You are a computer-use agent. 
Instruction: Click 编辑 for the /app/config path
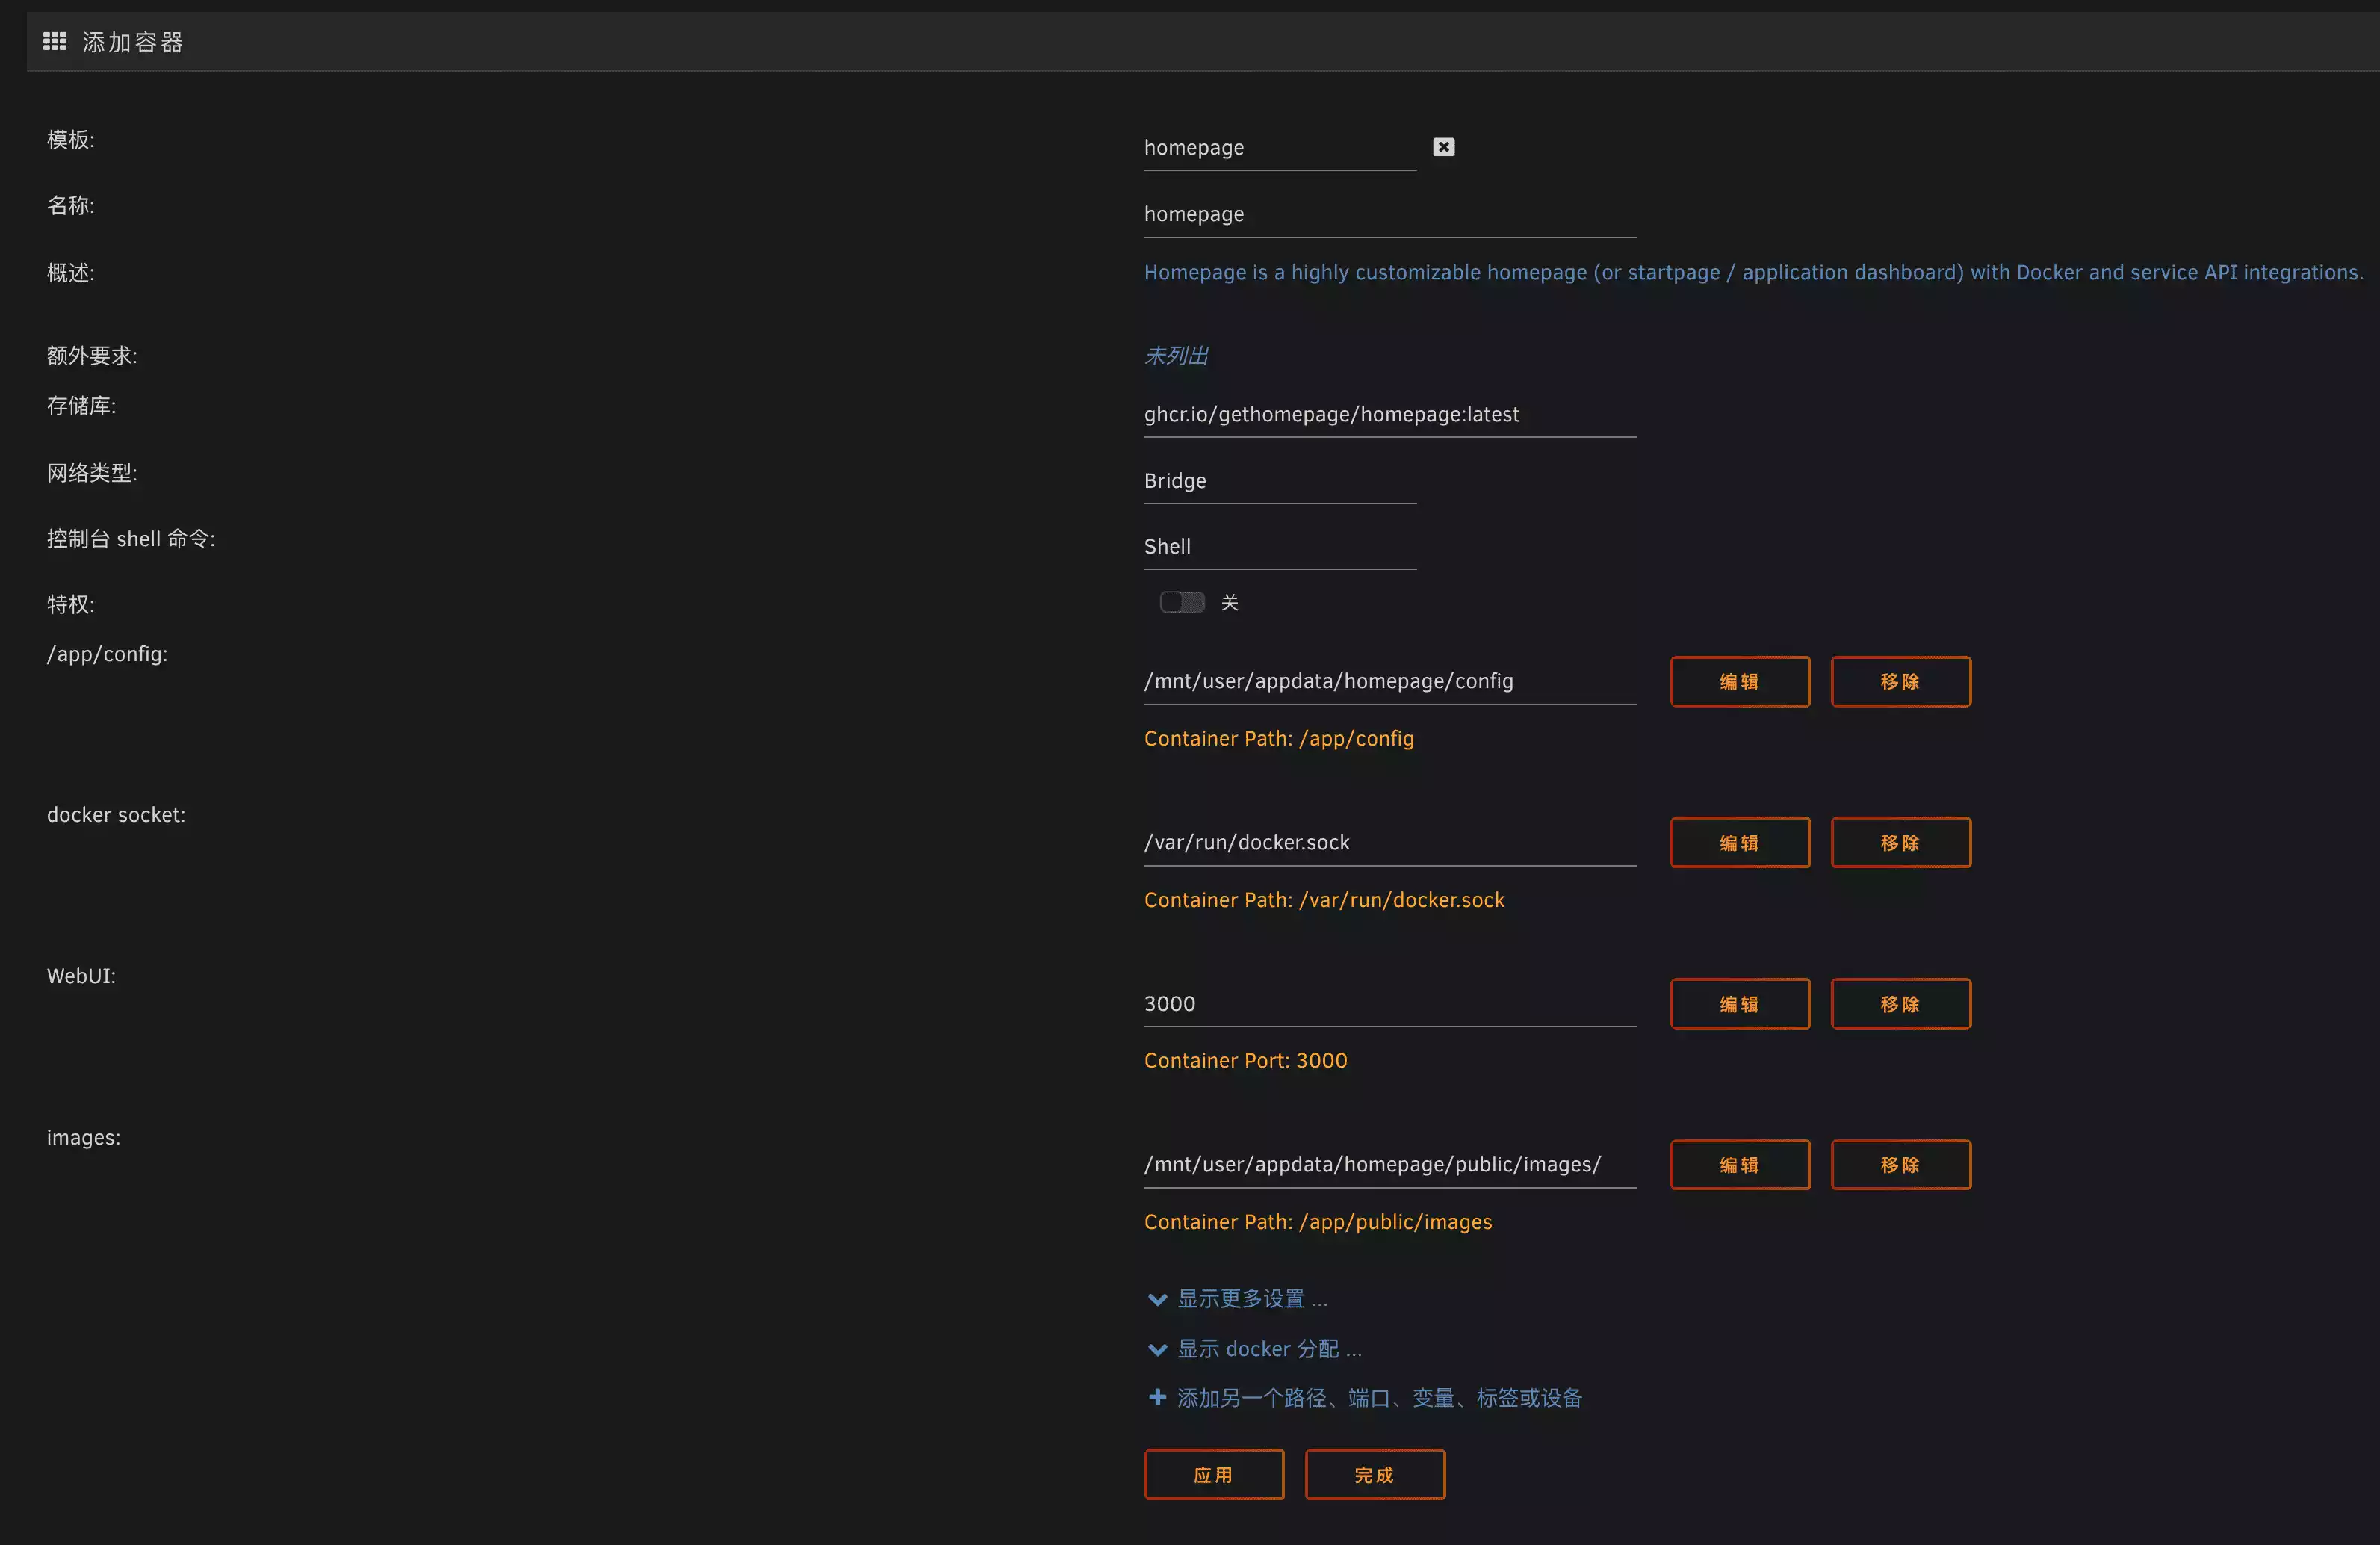1739,682
